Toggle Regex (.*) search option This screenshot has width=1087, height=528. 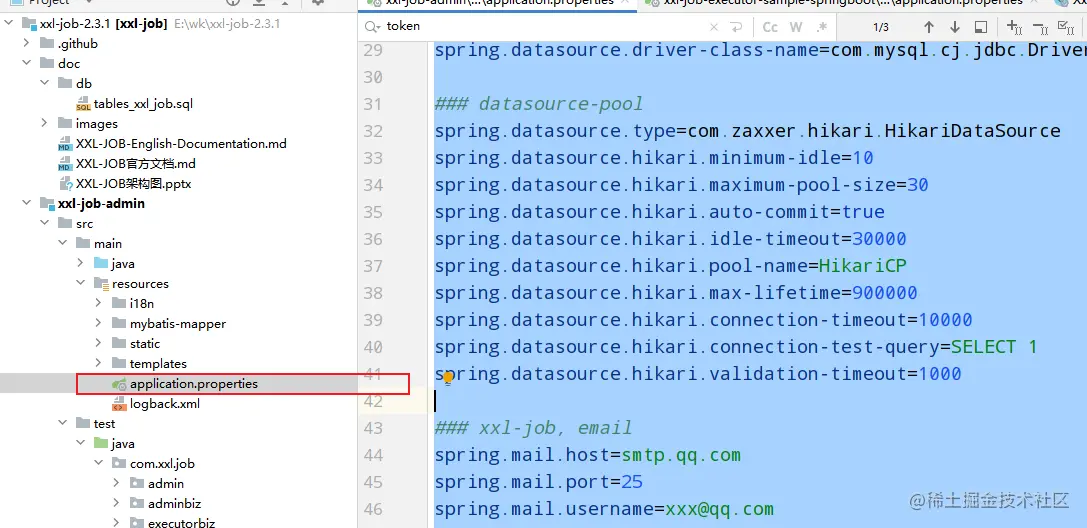[821, 27]
